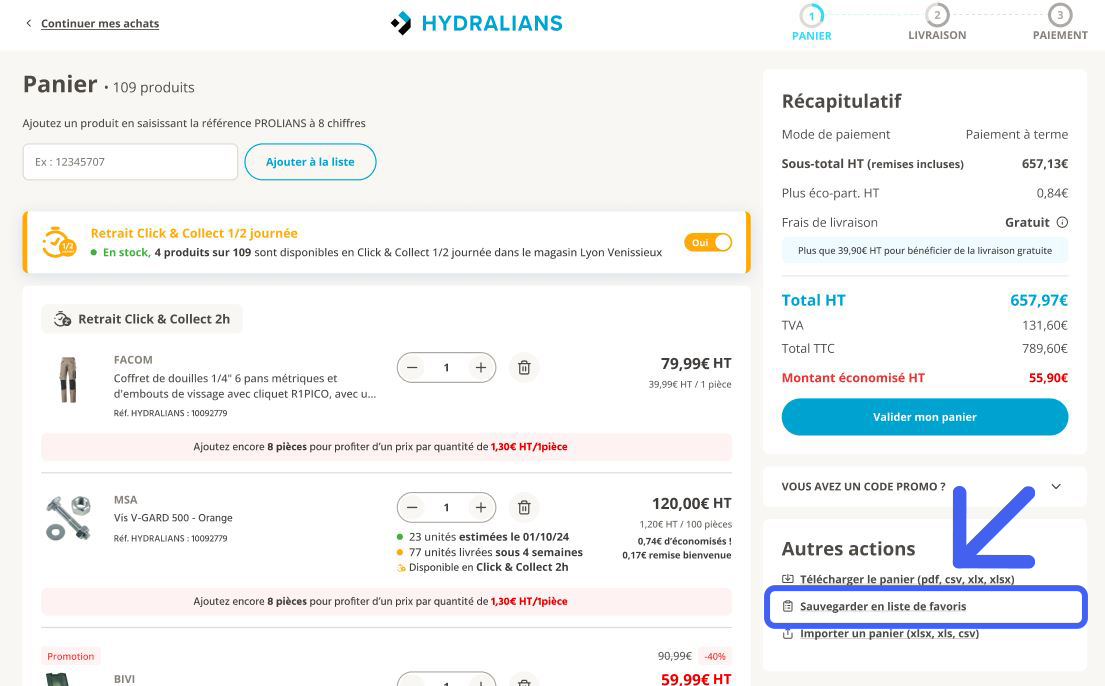Click the back chevron beside Continuer mes achats

tap(29, 23)
